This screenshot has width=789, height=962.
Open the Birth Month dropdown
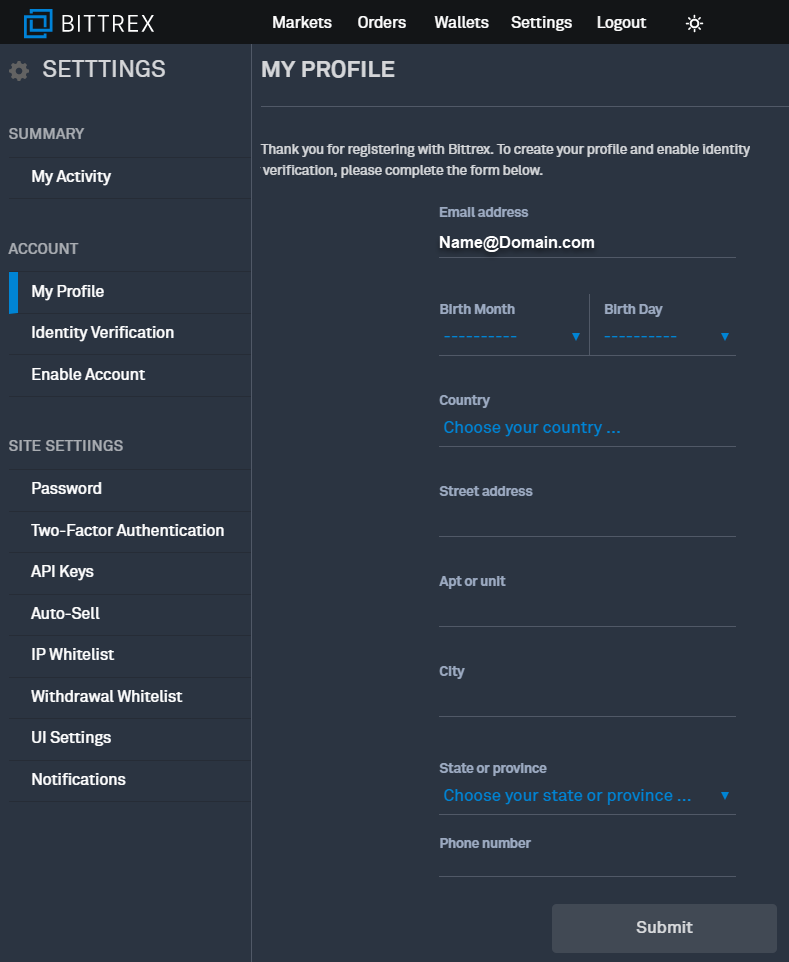pos(511,336)
